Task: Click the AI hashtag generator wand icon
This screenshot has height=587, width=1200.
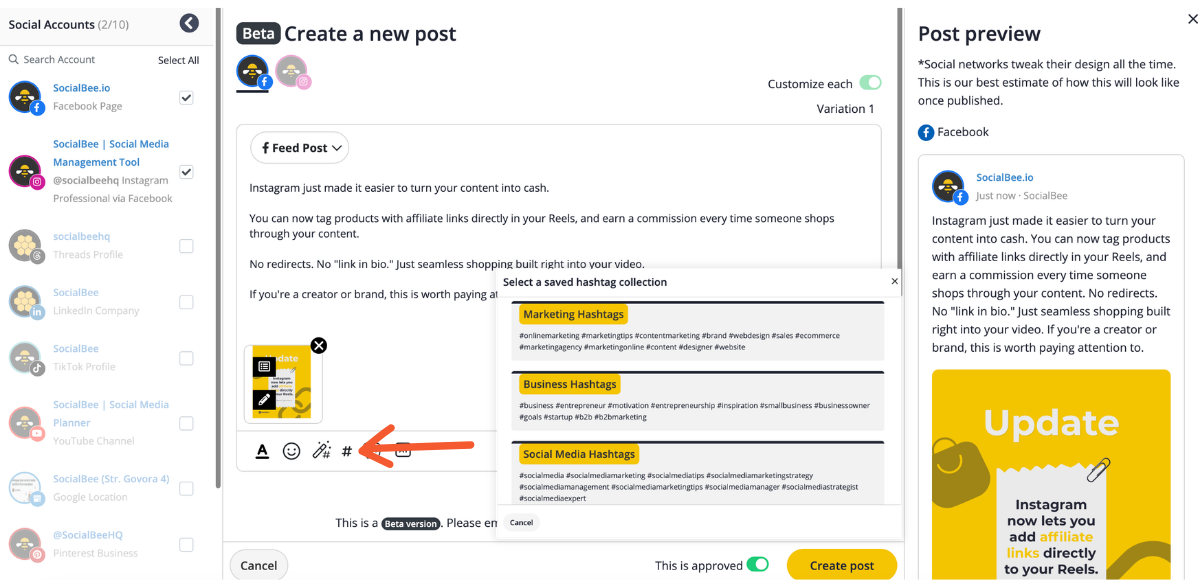Action: (x=321, y=451)
